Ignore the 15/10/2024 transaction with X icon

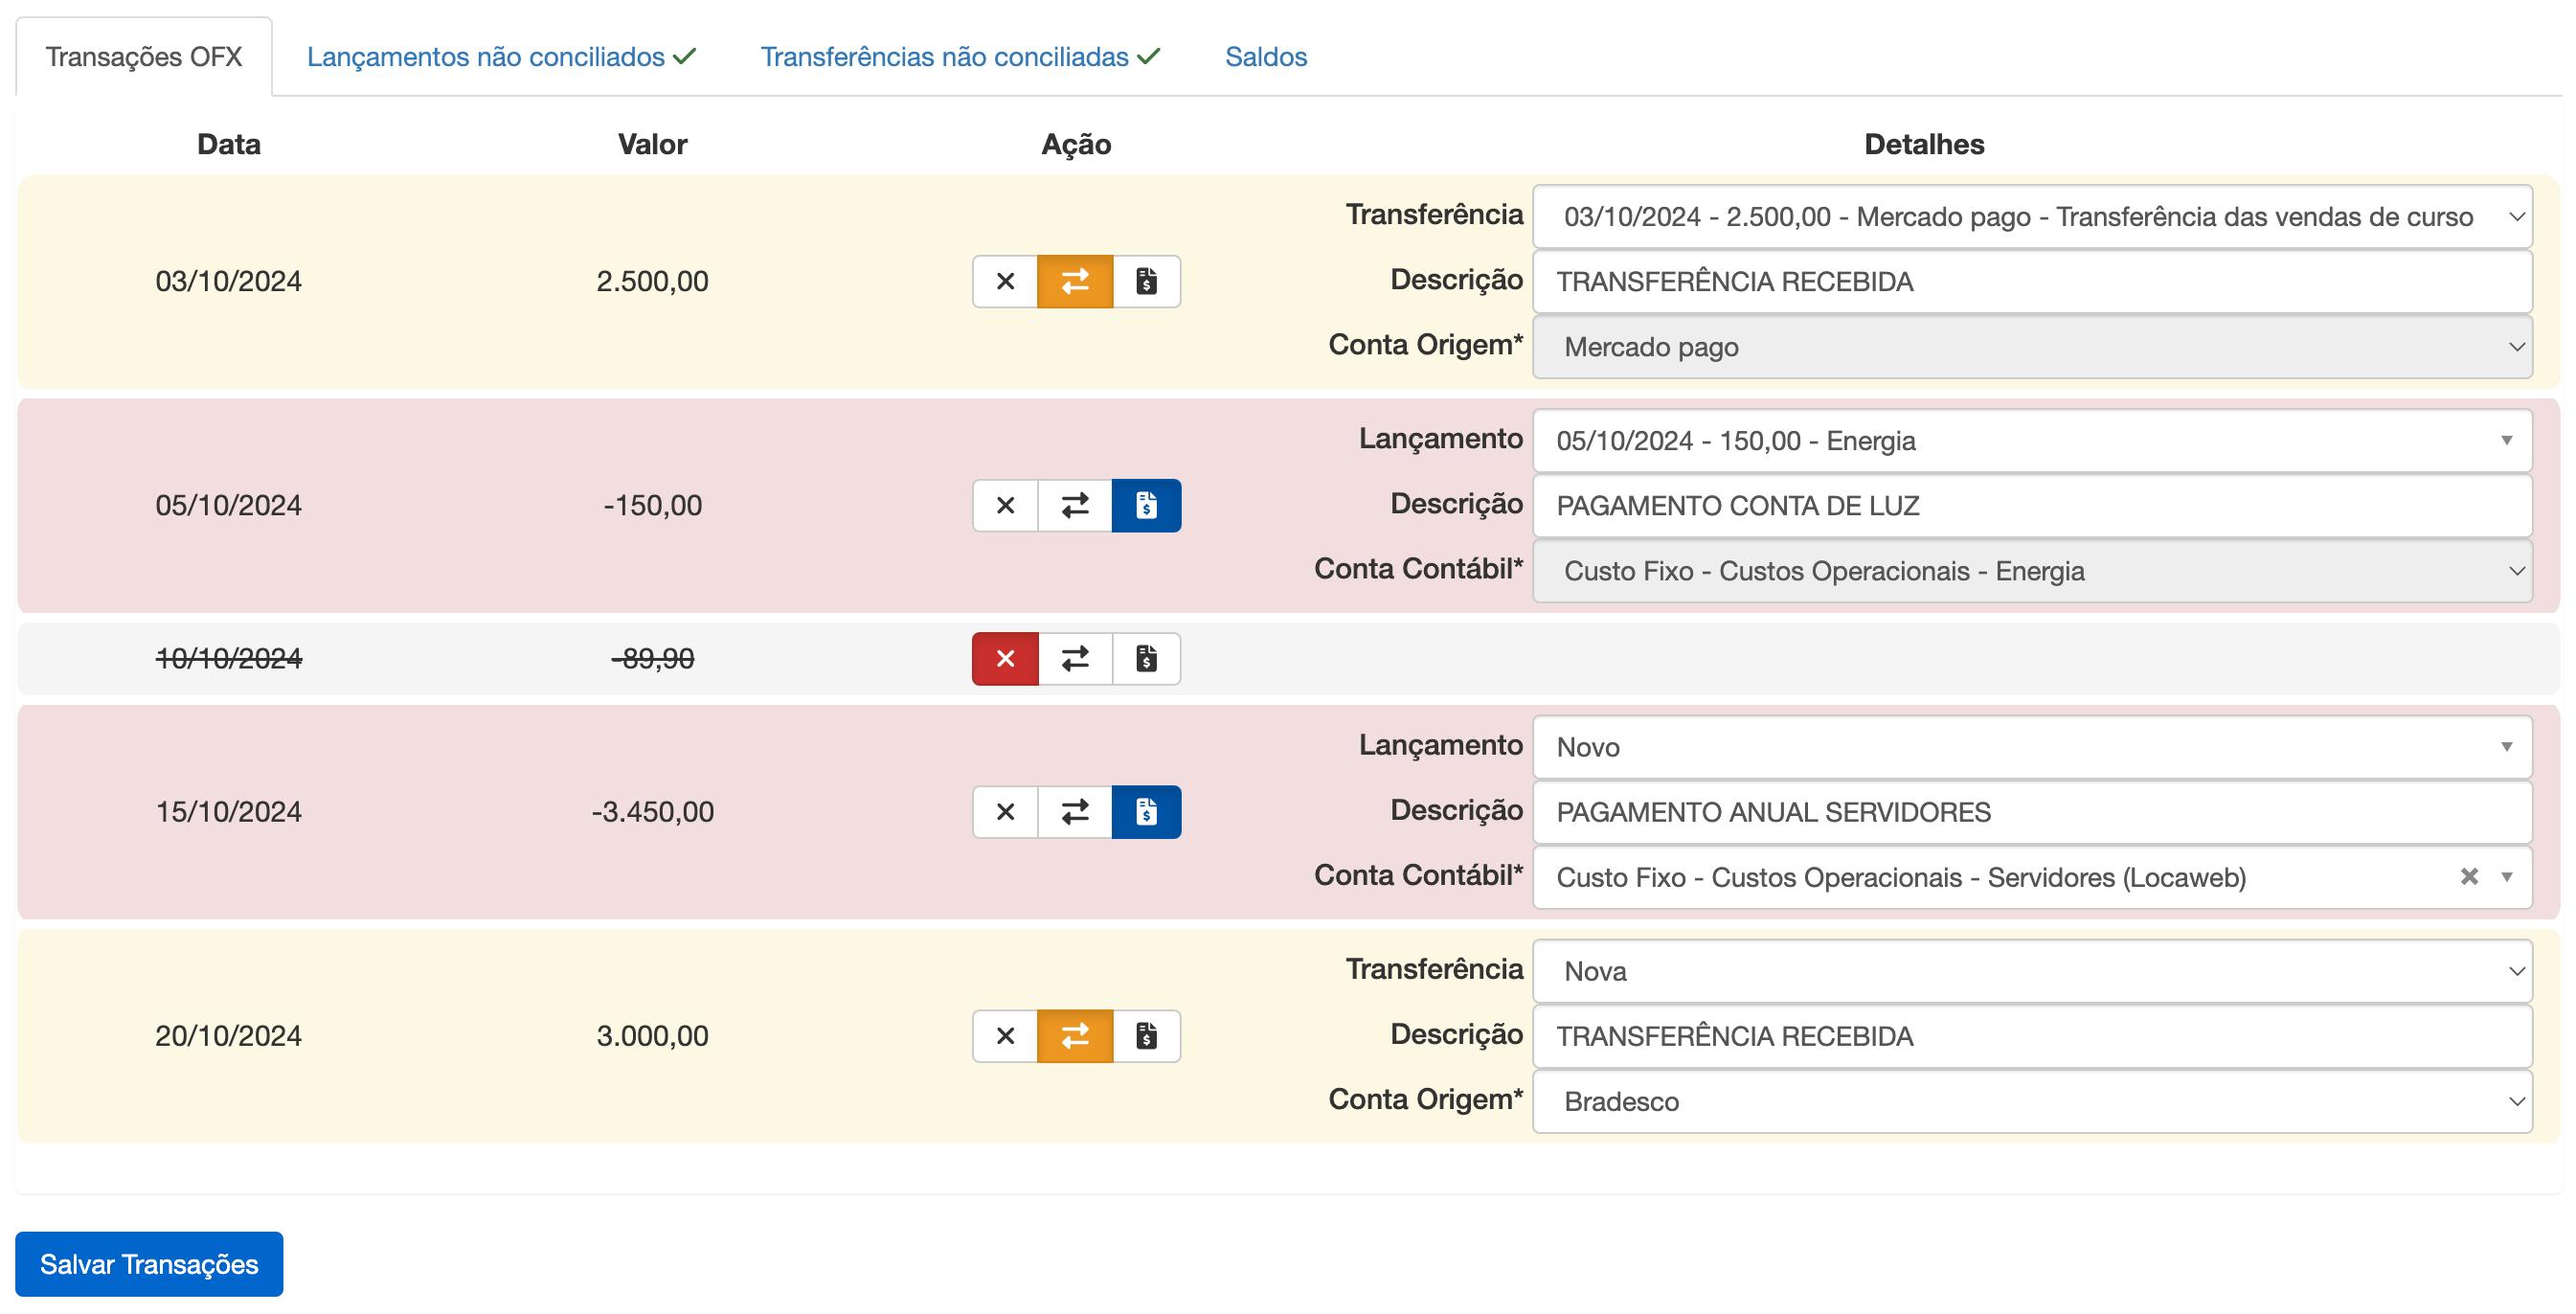(1005, 811)
